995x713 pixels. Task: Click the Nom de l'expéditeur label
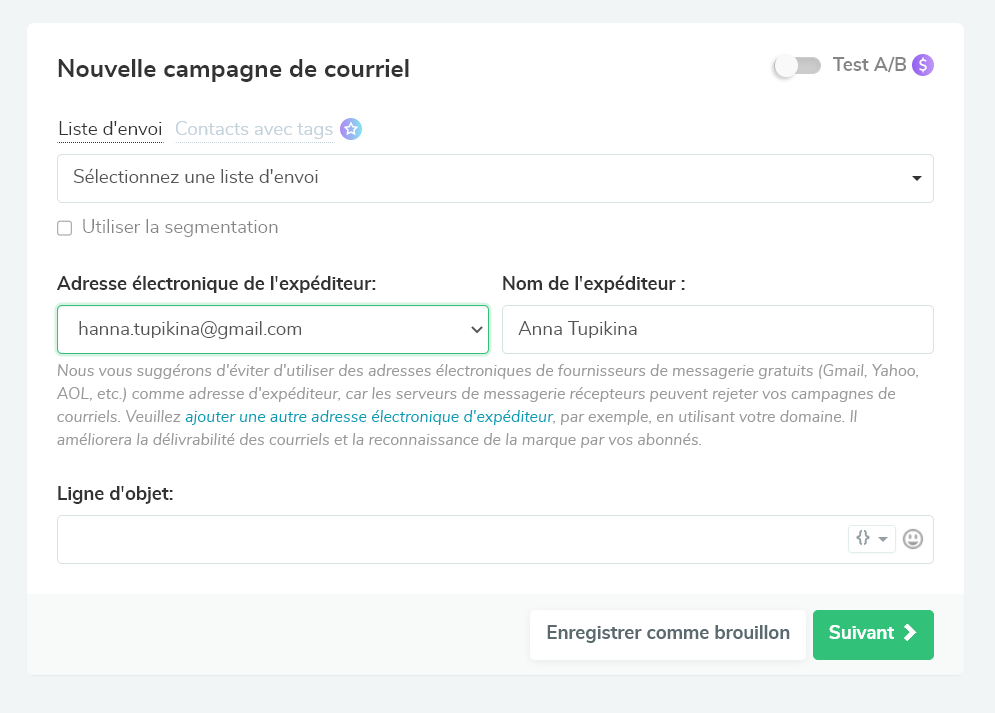pyautogui.click(x=593, y=284)
